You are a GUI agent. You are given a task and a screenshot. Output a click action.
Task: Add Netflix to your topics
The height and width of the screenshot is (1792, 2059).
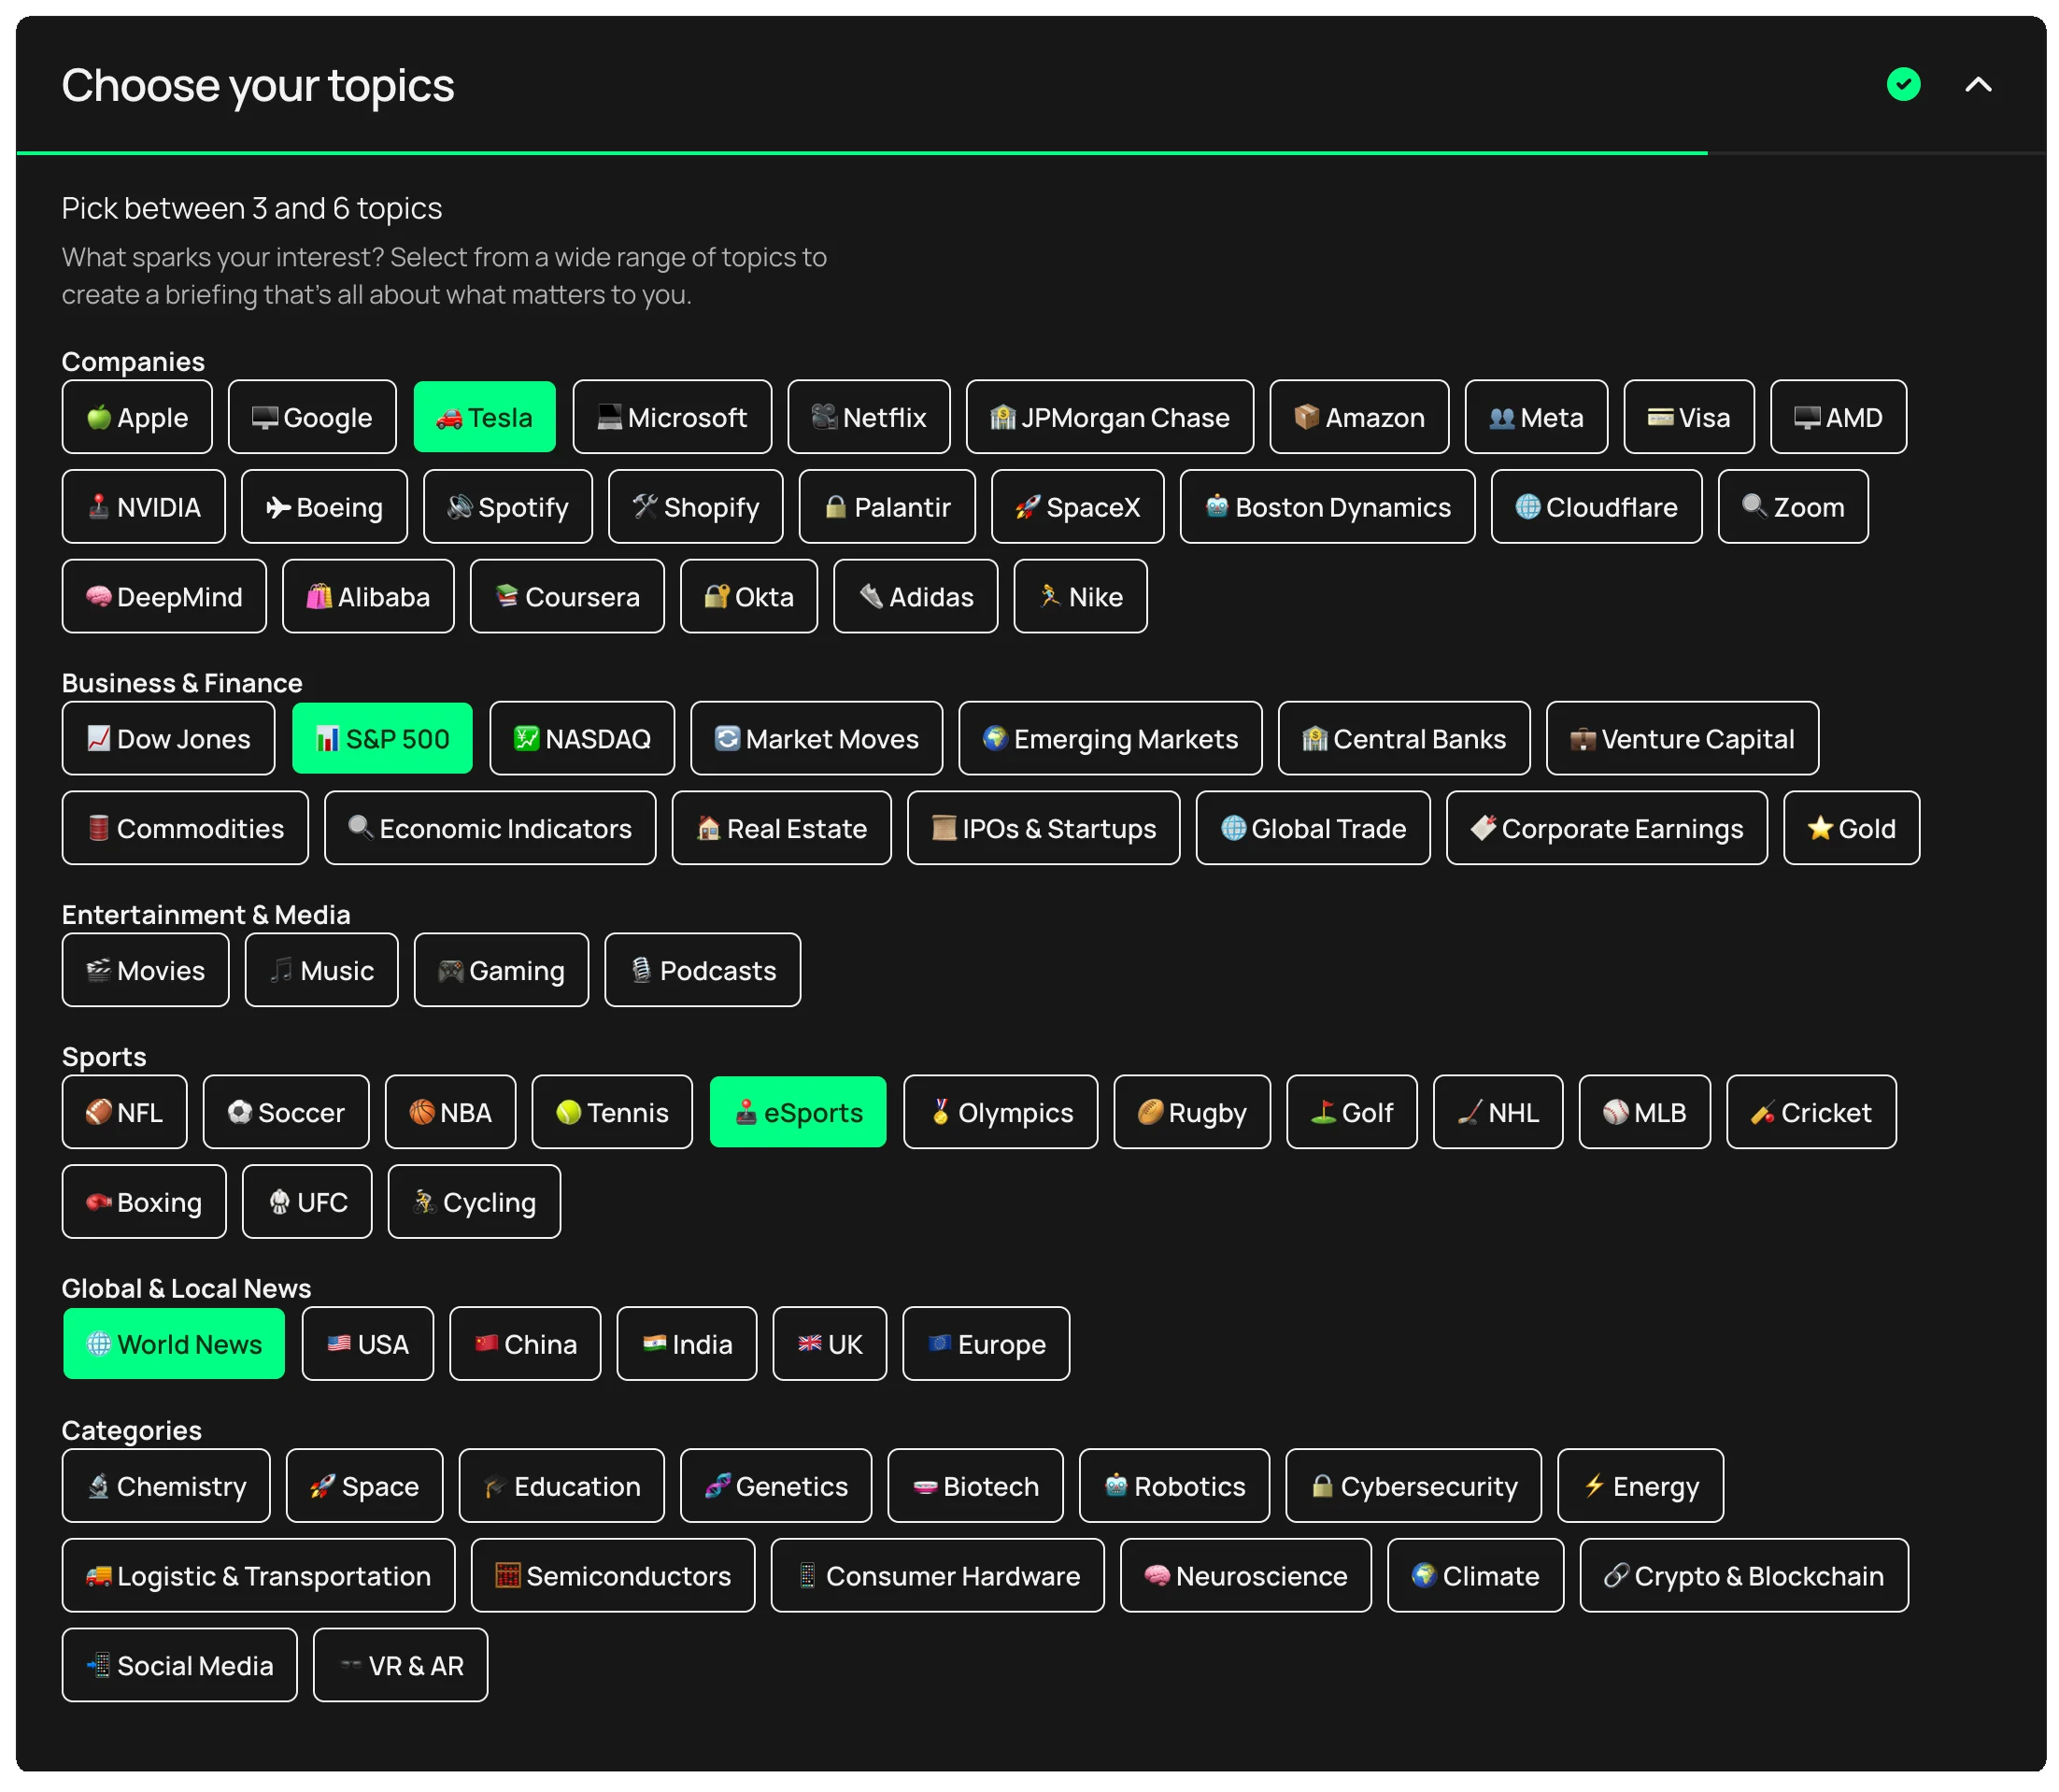pos(868,417)
